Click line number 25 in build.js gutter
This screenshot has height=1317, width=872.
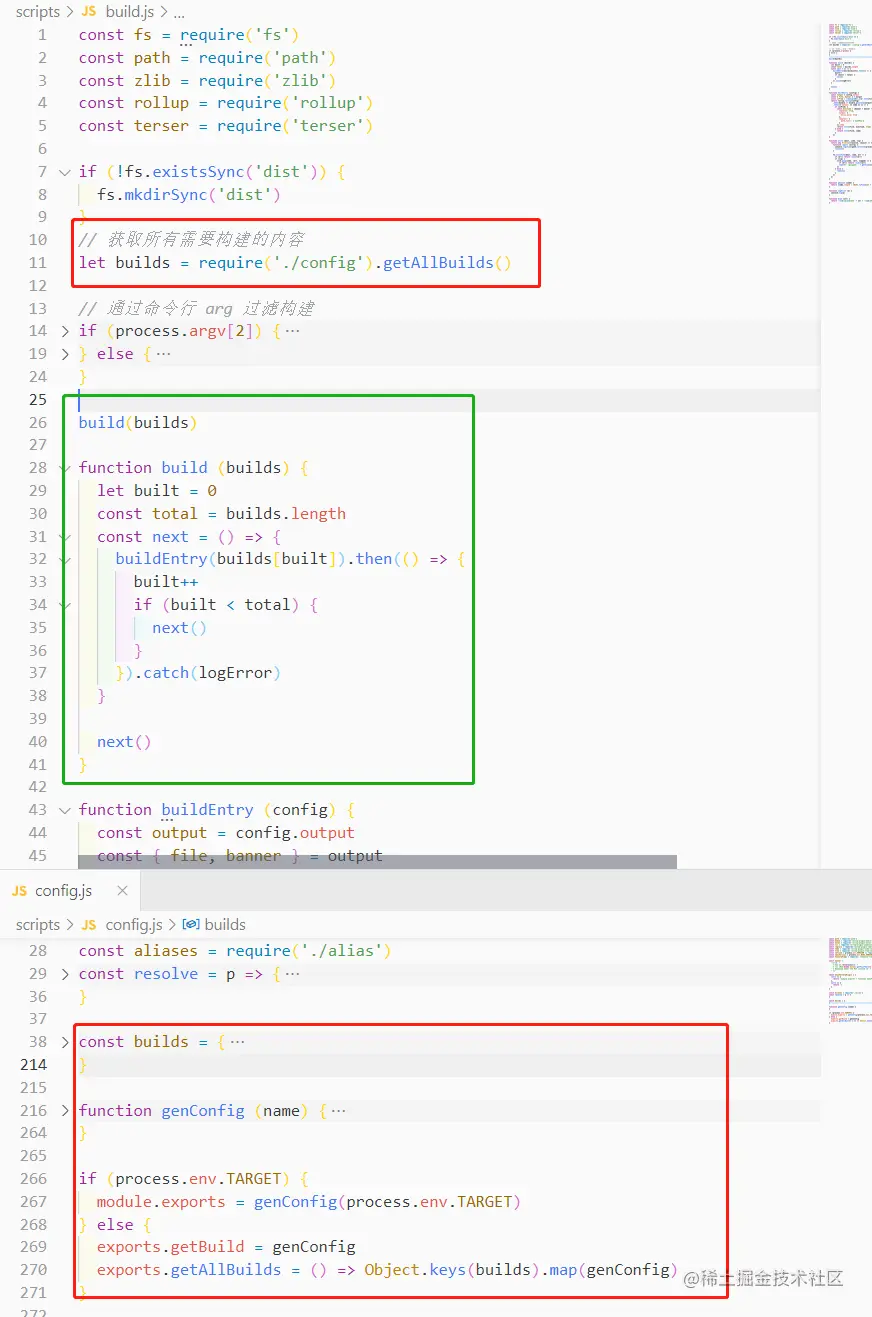38,400
